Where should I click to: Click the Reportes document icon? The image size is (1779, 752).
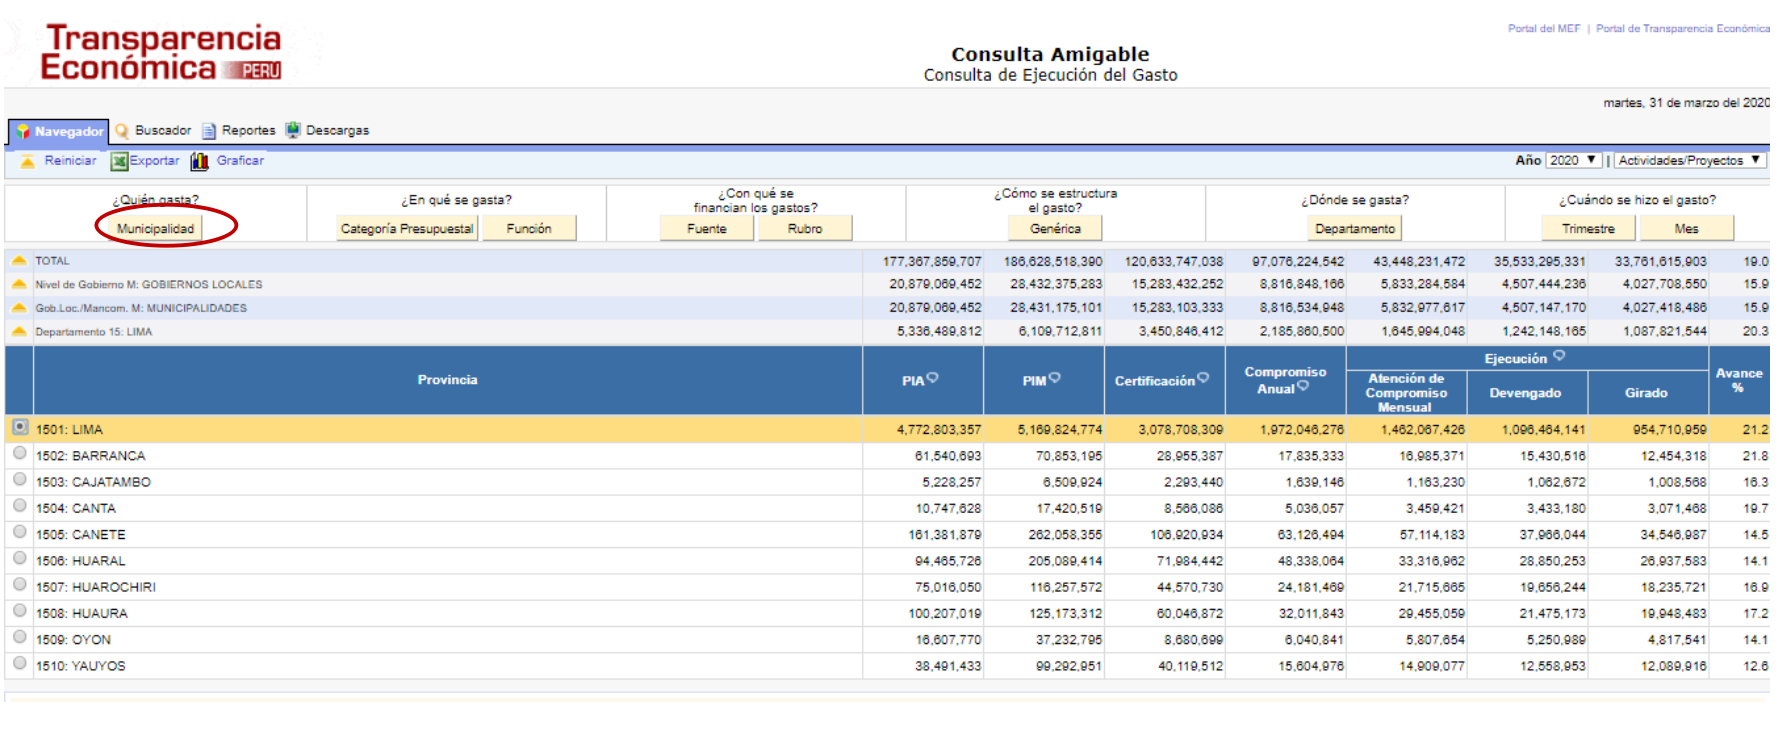(209, 131)
